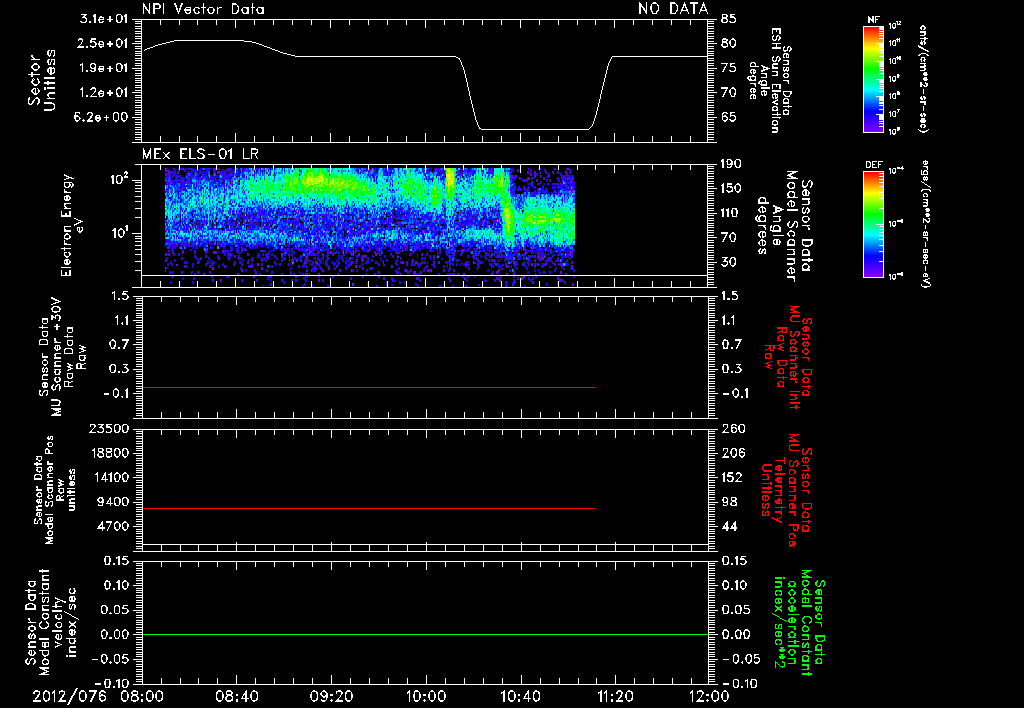Viewport: 1024px width, 708px height.
Task: Click the '9400' scanner position tick
Action: (112, 502)
